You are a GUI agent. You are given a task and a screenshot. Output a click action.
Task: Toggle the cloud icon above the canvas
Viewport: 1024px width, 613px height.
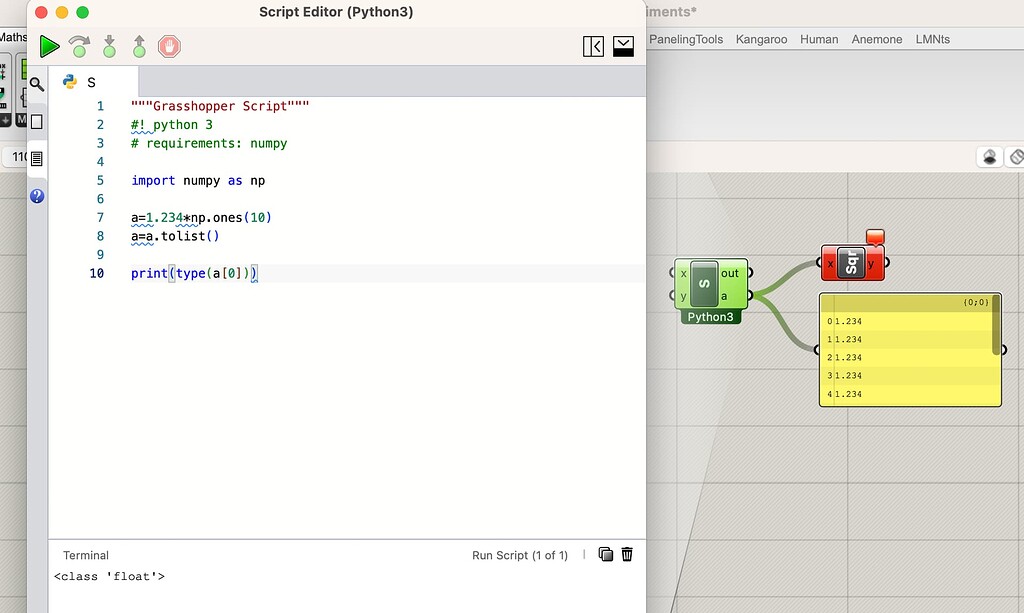[989, 157]
